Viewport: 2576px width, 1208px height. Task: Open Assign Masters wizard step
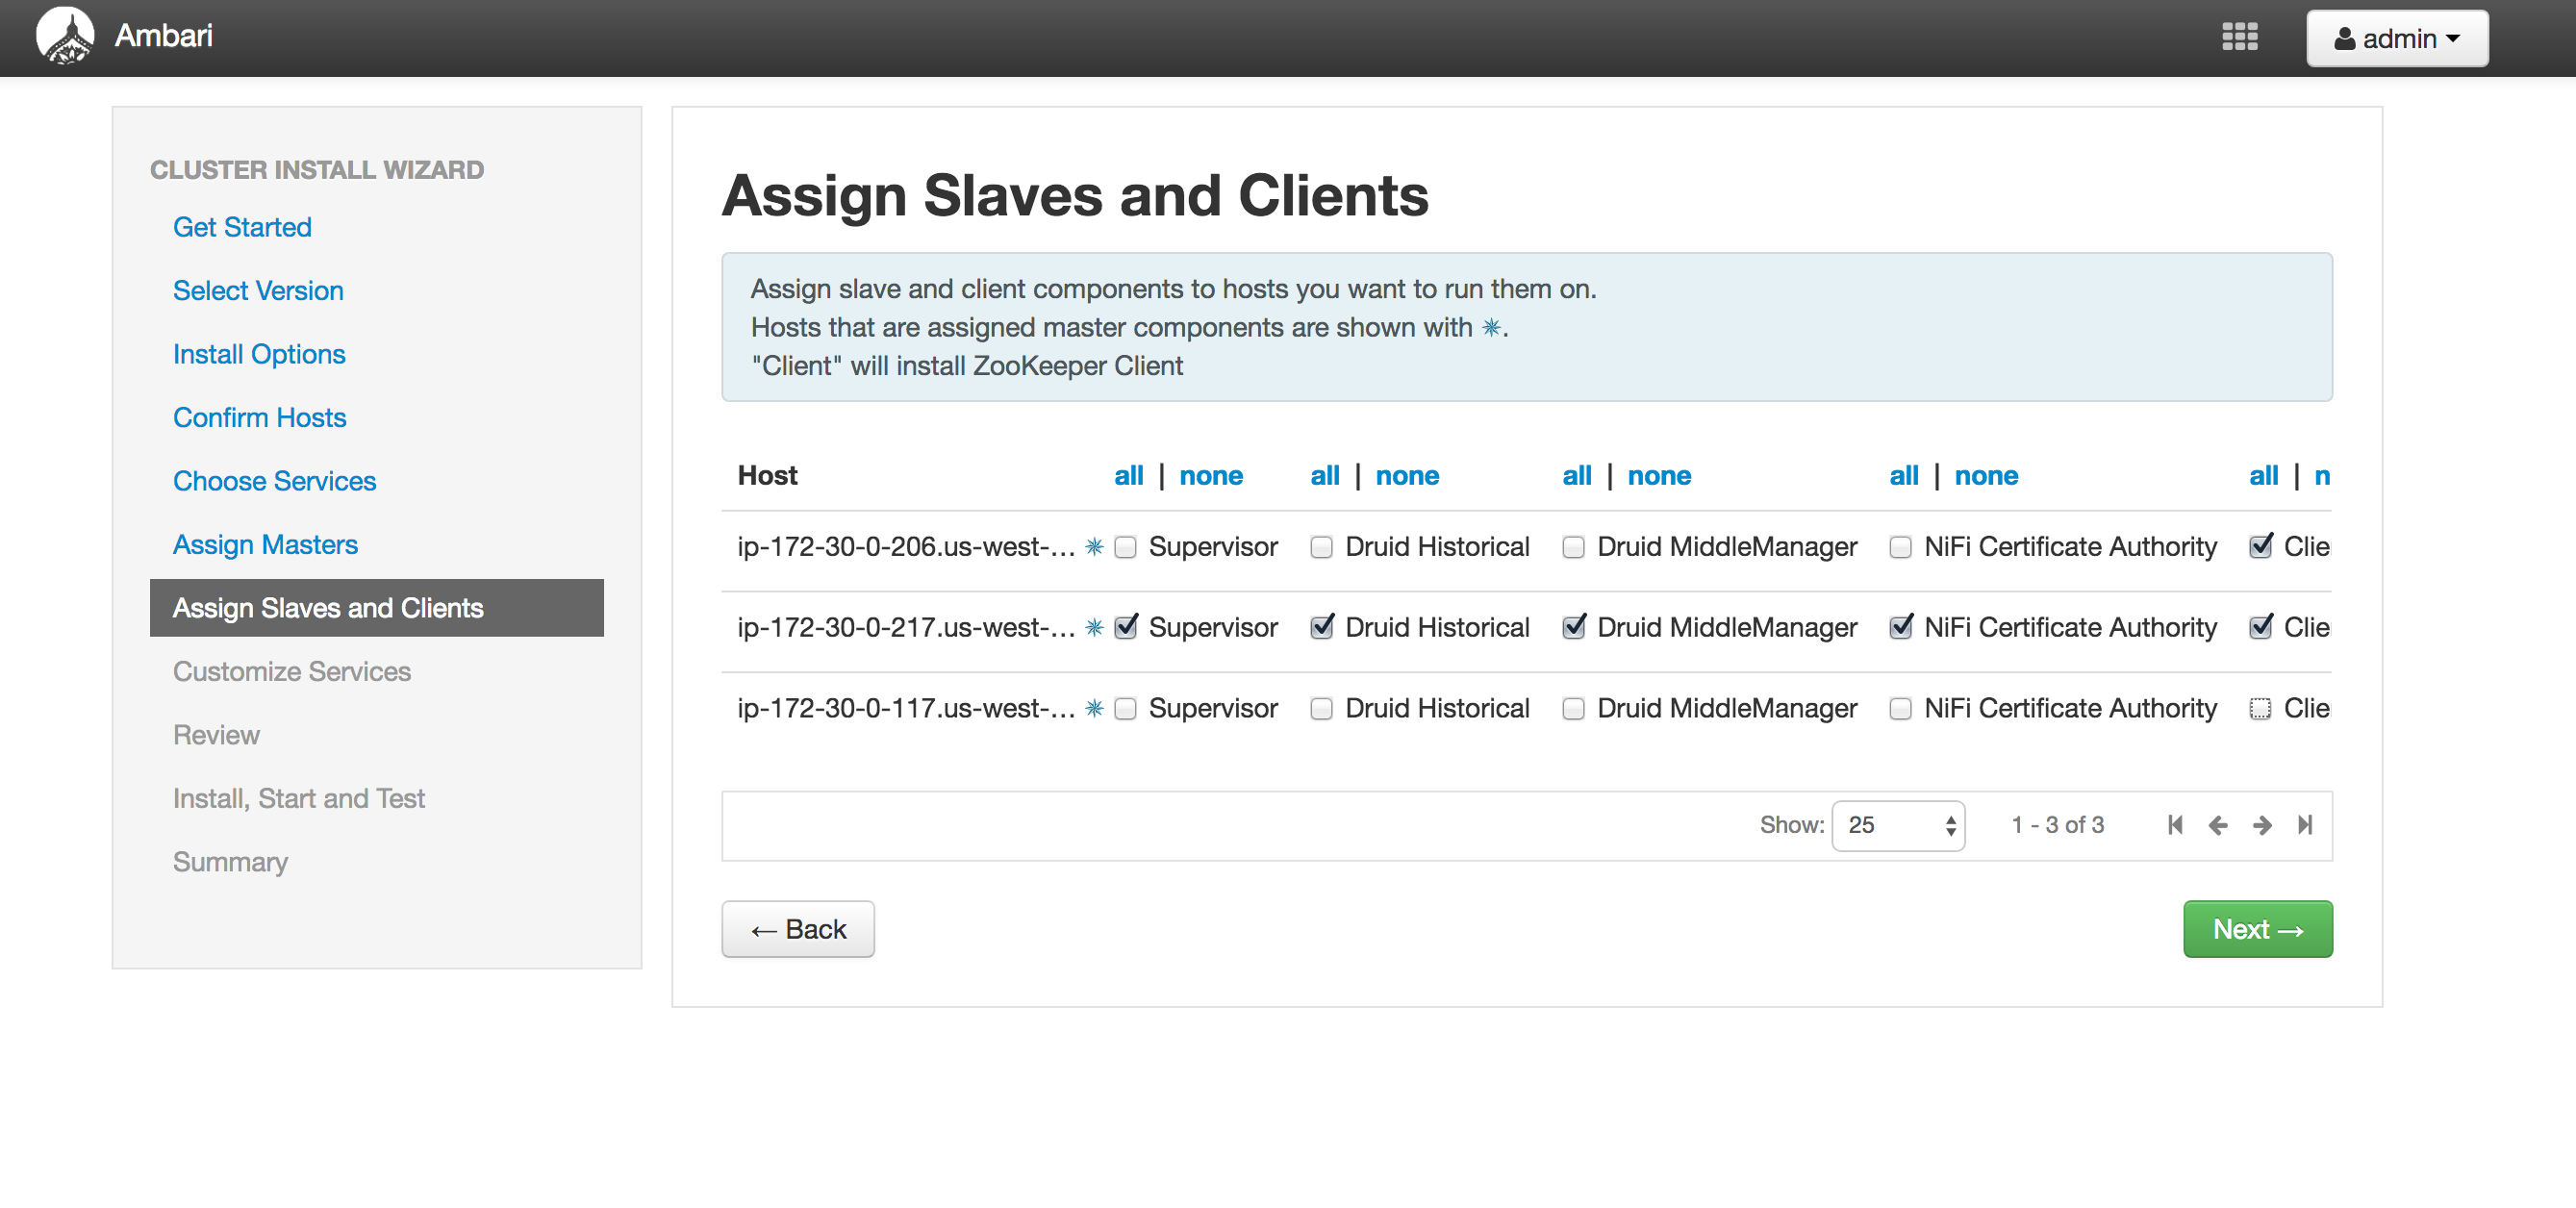pos(265,544)
